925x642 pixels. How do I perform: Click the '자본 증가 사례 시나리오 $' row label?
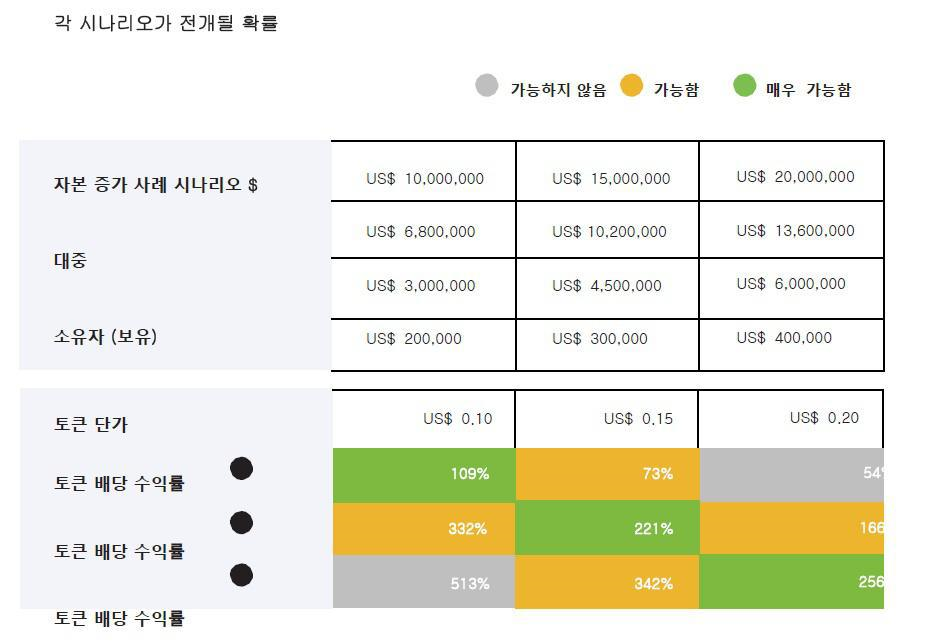(x=156, y=185)
